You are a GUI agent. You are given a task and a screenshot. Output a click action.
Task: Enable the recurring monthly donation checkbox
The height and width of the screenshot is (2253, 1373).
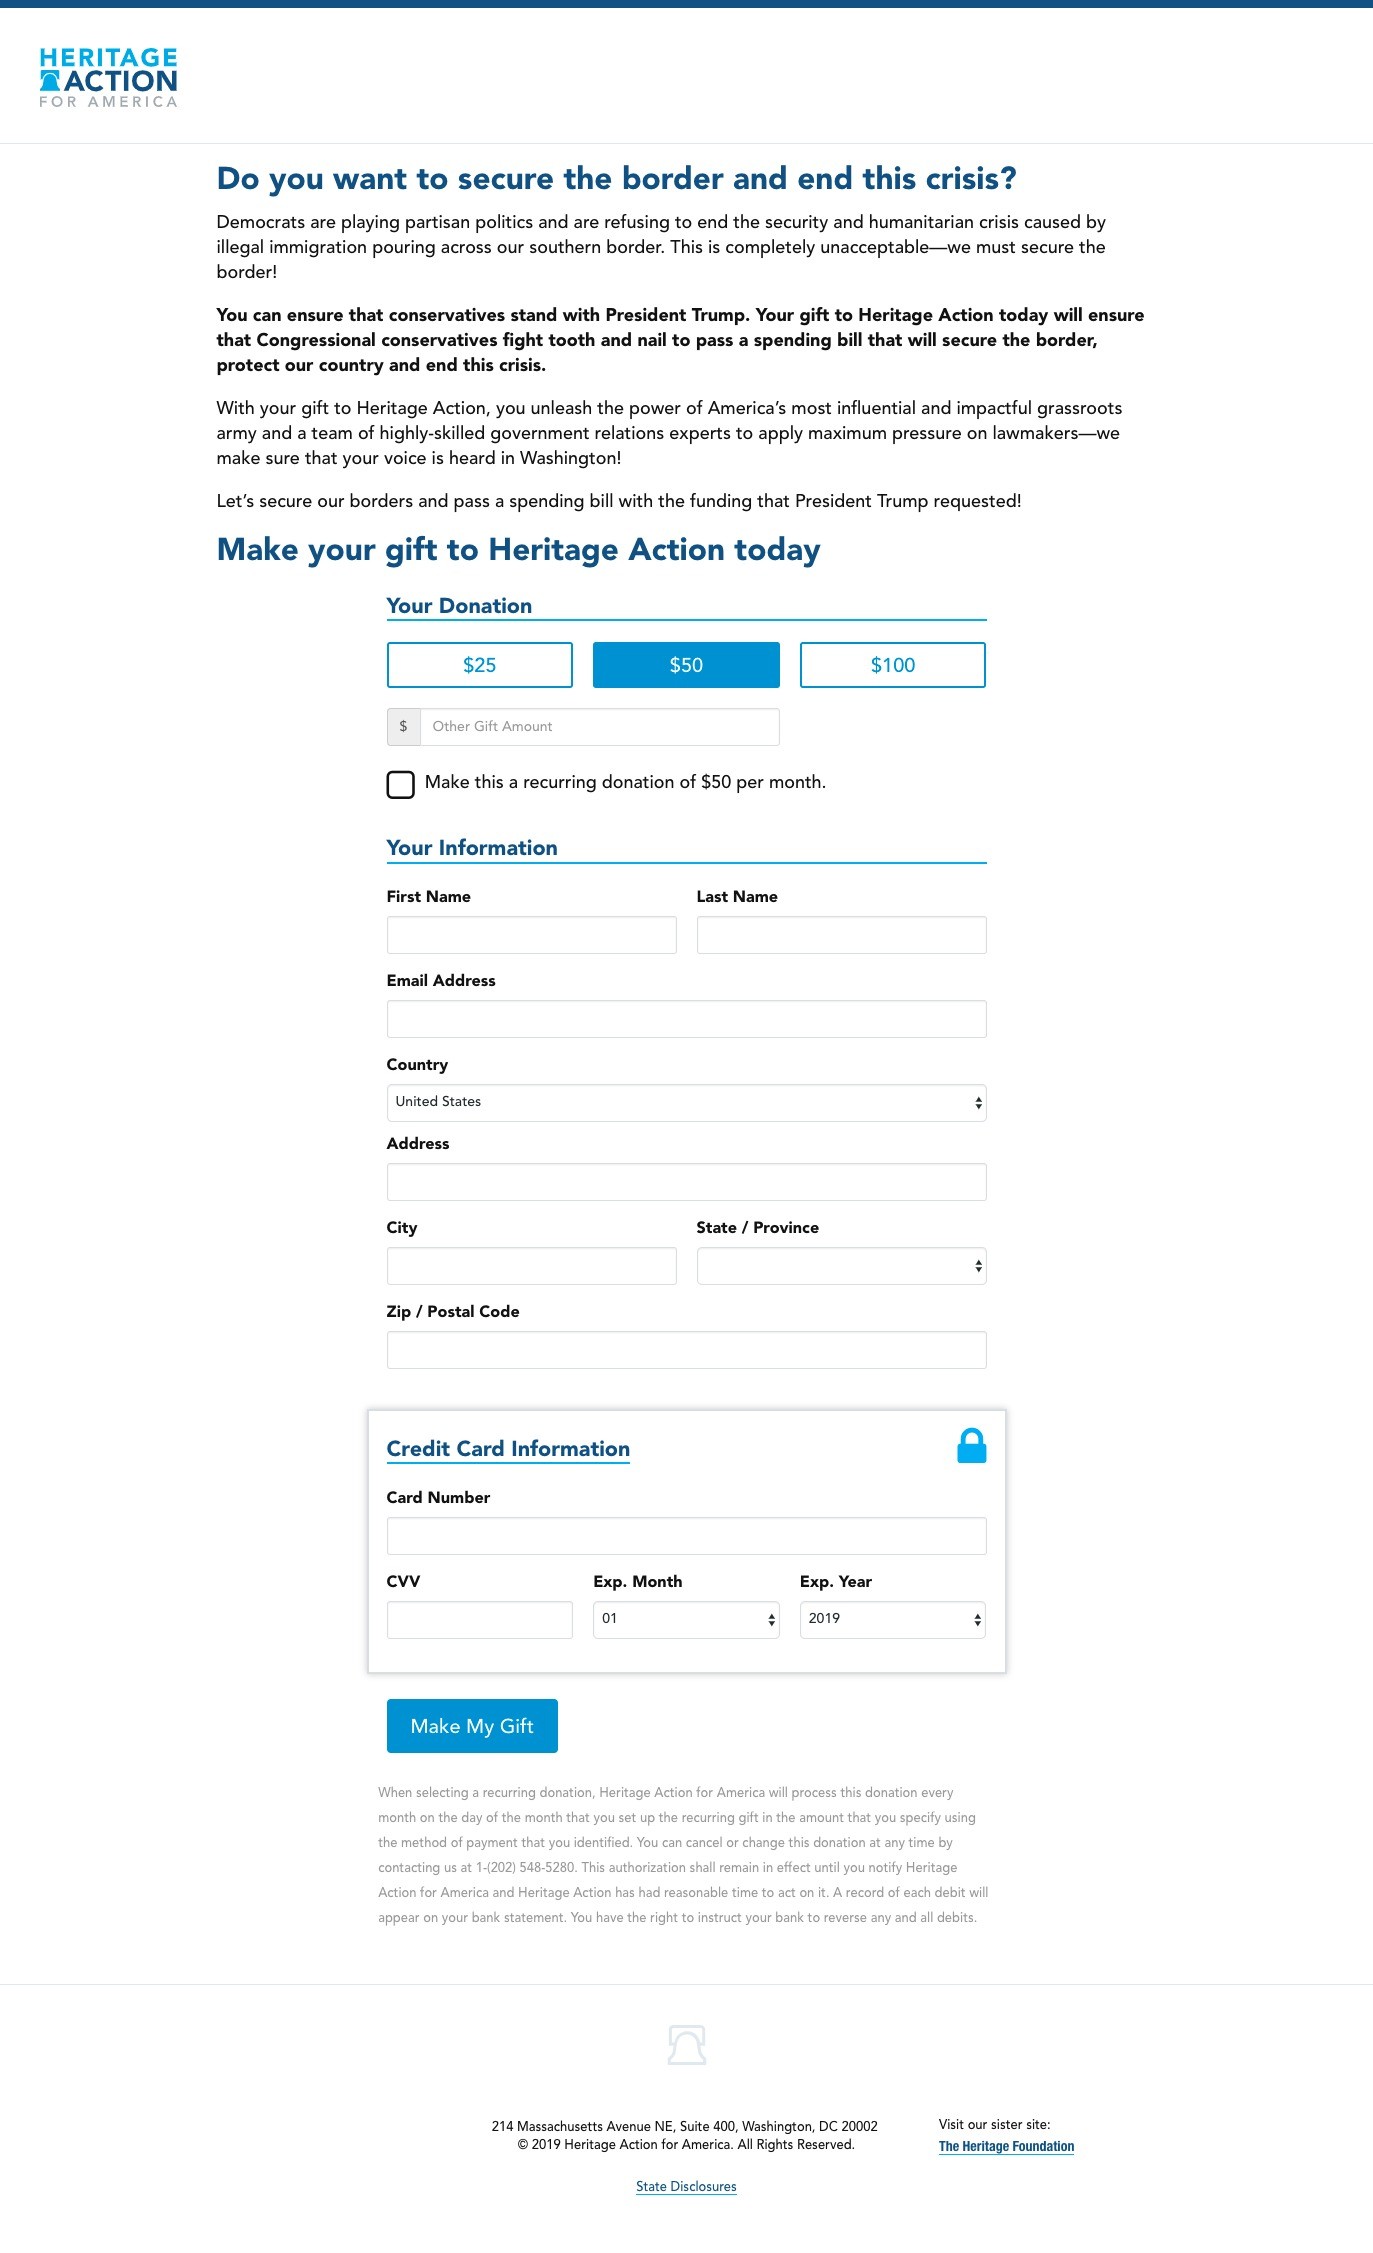[x=400, y=784]
